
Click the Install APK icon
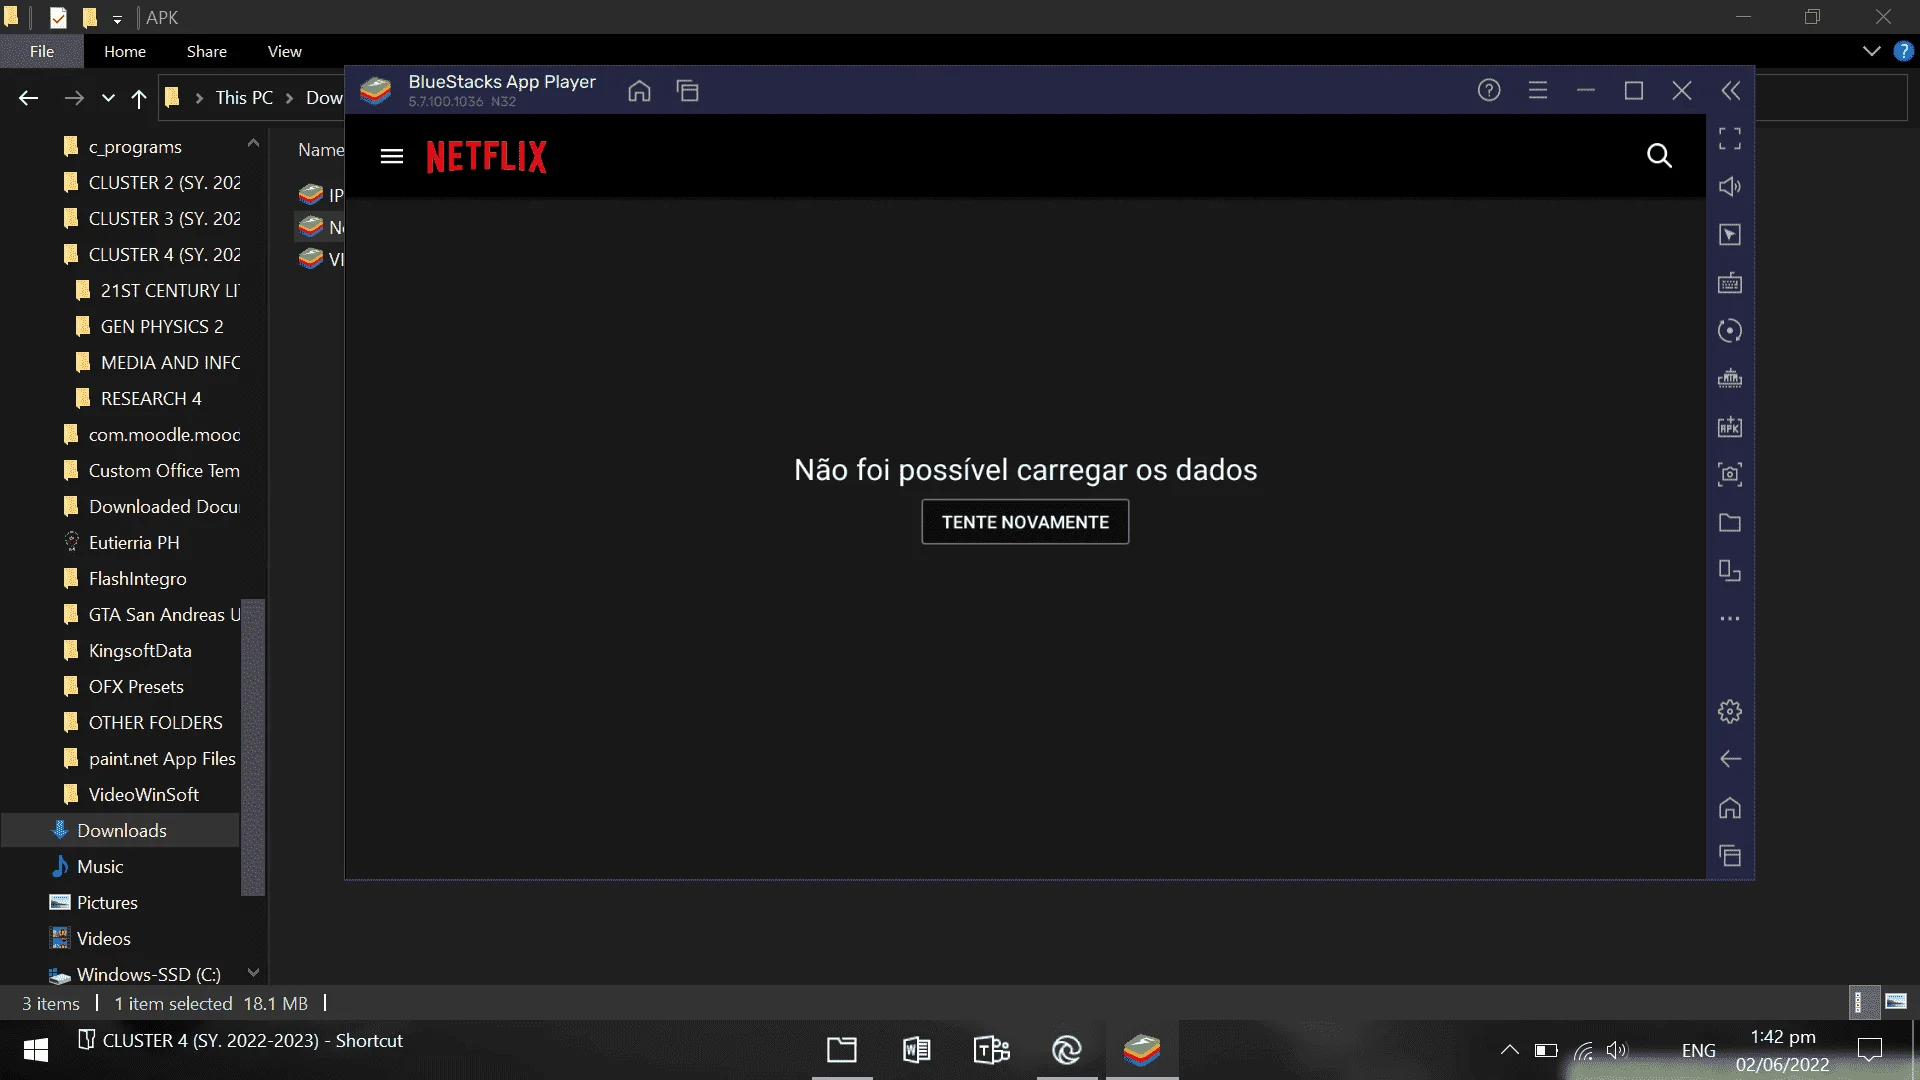pyautogui.click(x=1730, y=427)
